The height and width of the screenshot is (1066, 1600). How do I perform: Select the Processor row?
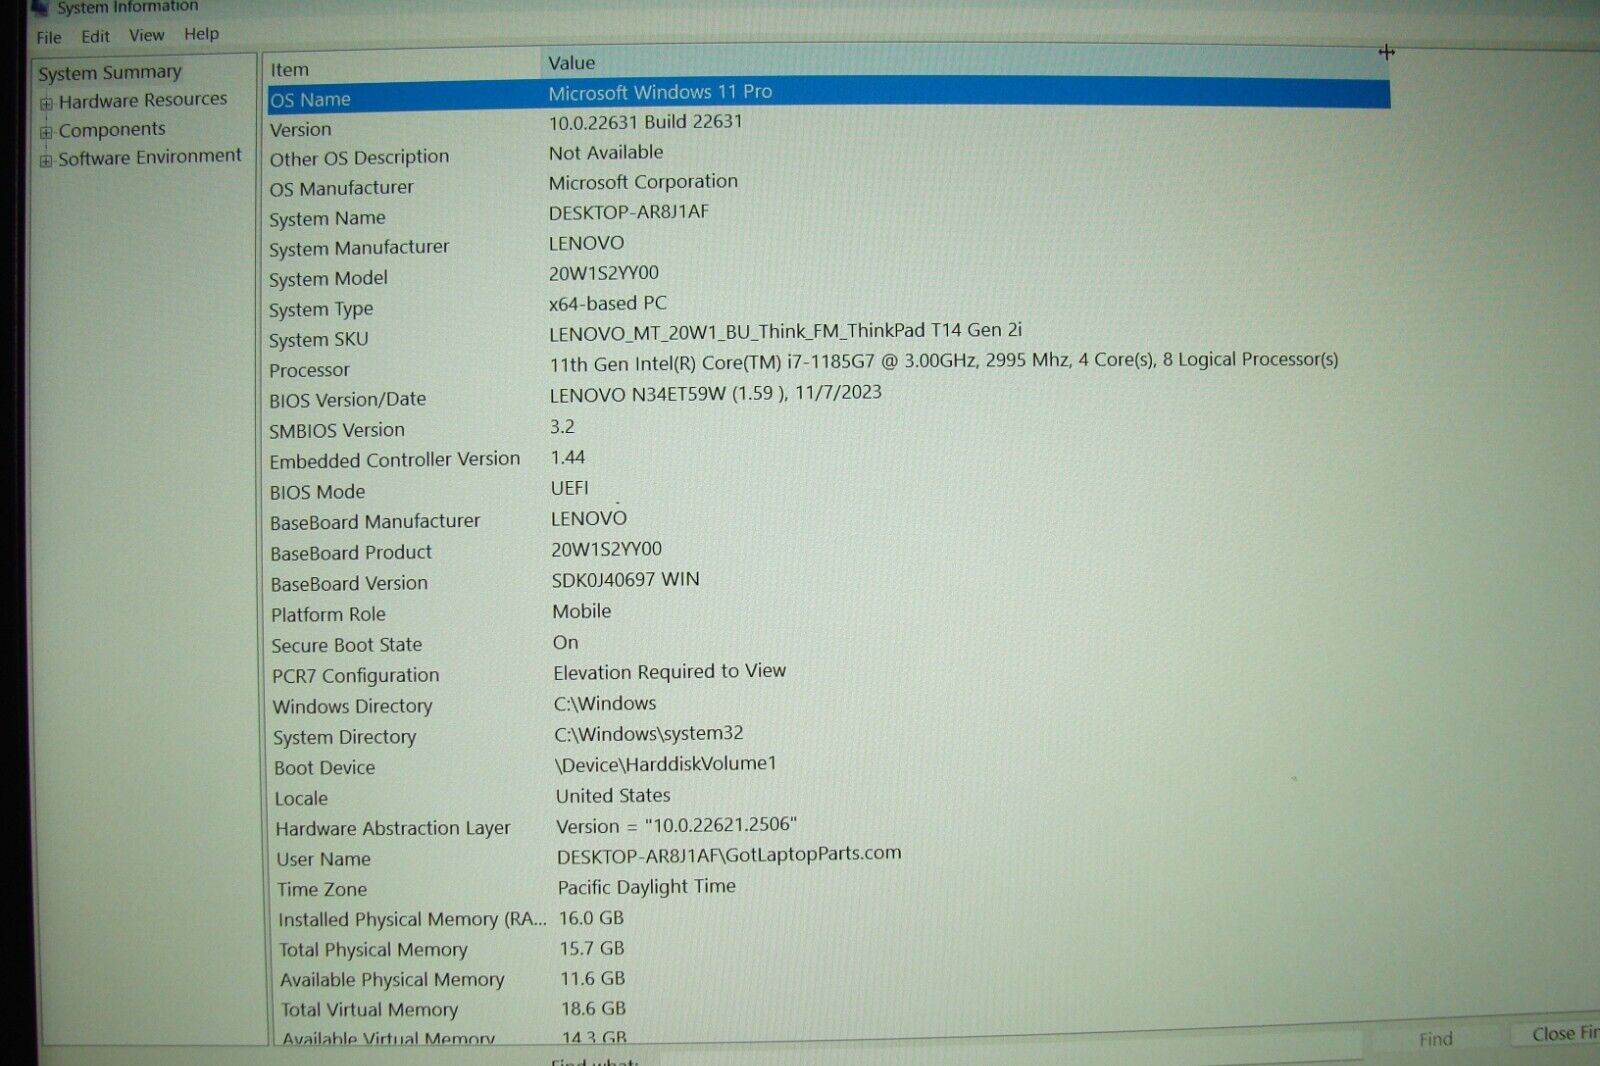[x=309, y=370]
